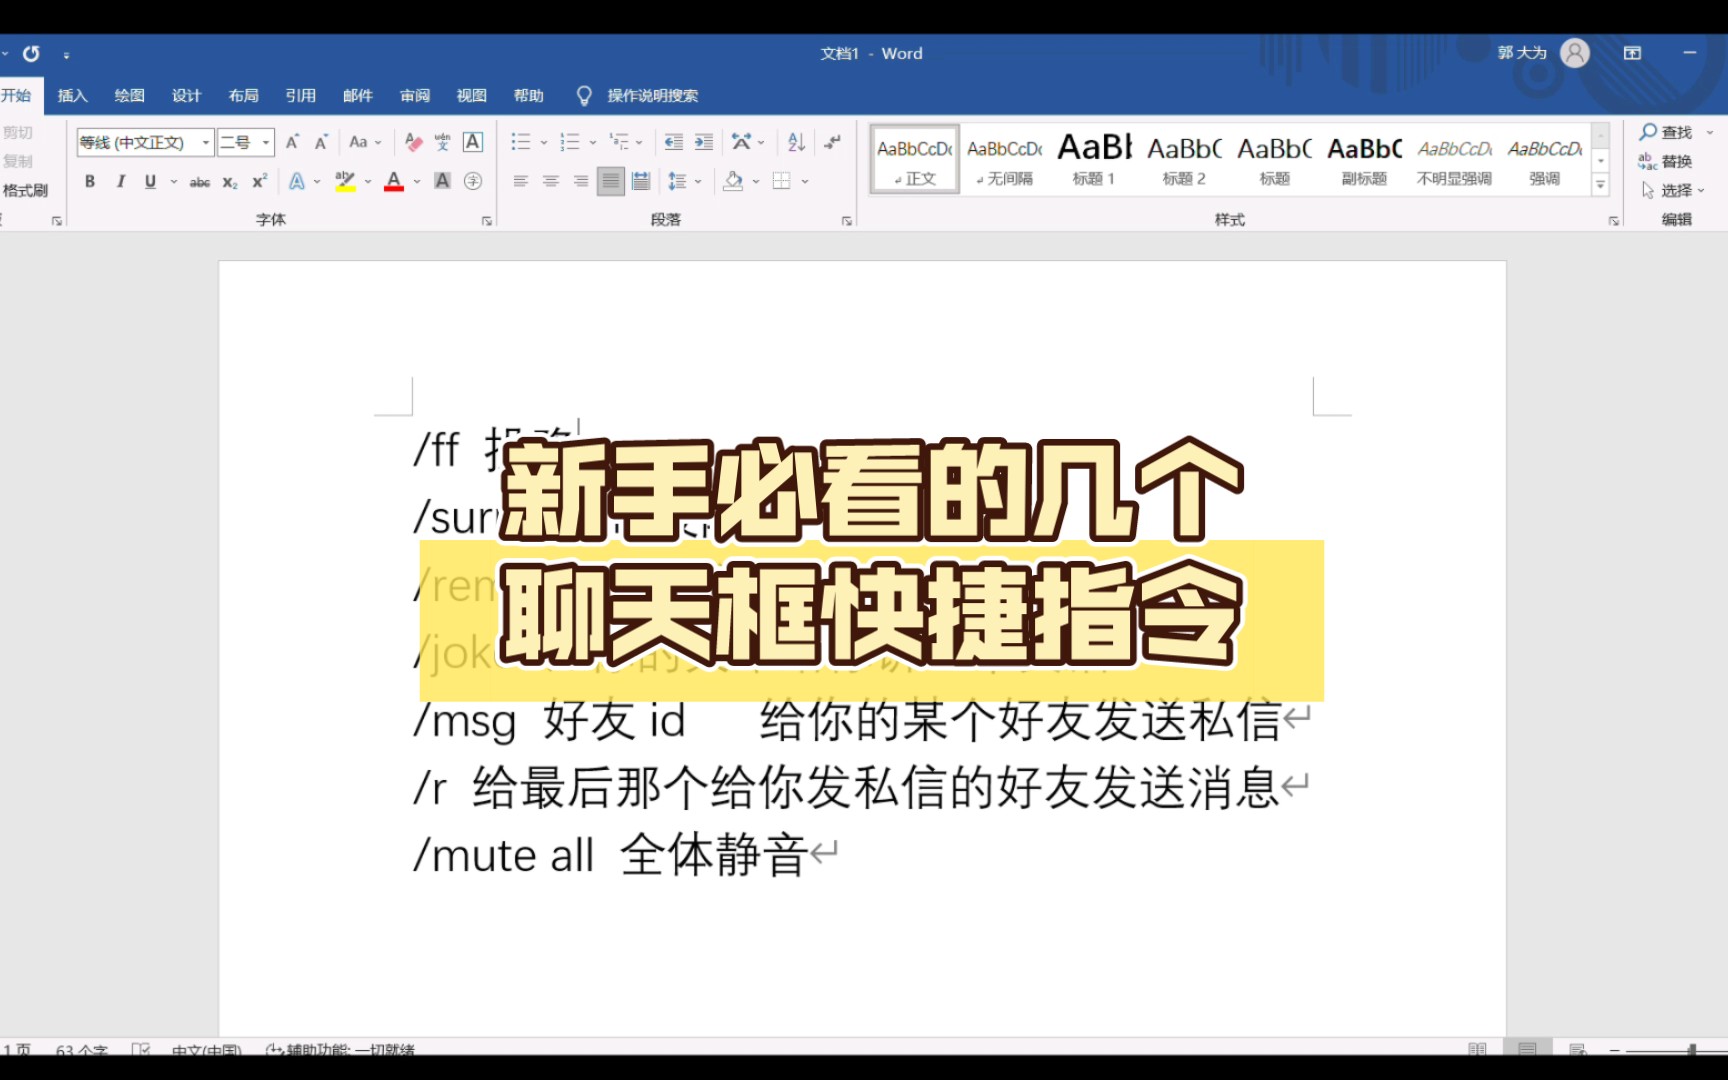Expand the Styles gallery More arrow
Image resolution: width=1728 pixels, height=1080 pixels.
[x=1600, y=184]
